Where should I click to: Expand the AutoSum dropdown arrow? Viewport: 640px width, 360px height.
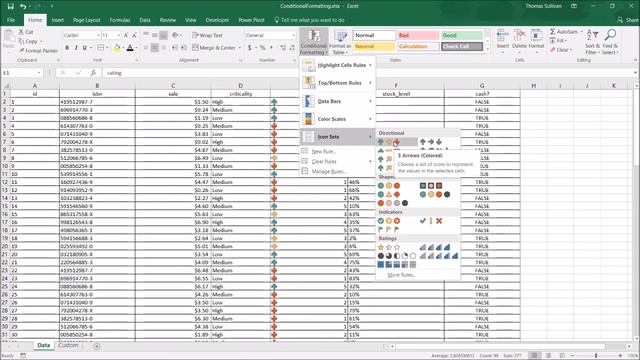coord(581,32)
